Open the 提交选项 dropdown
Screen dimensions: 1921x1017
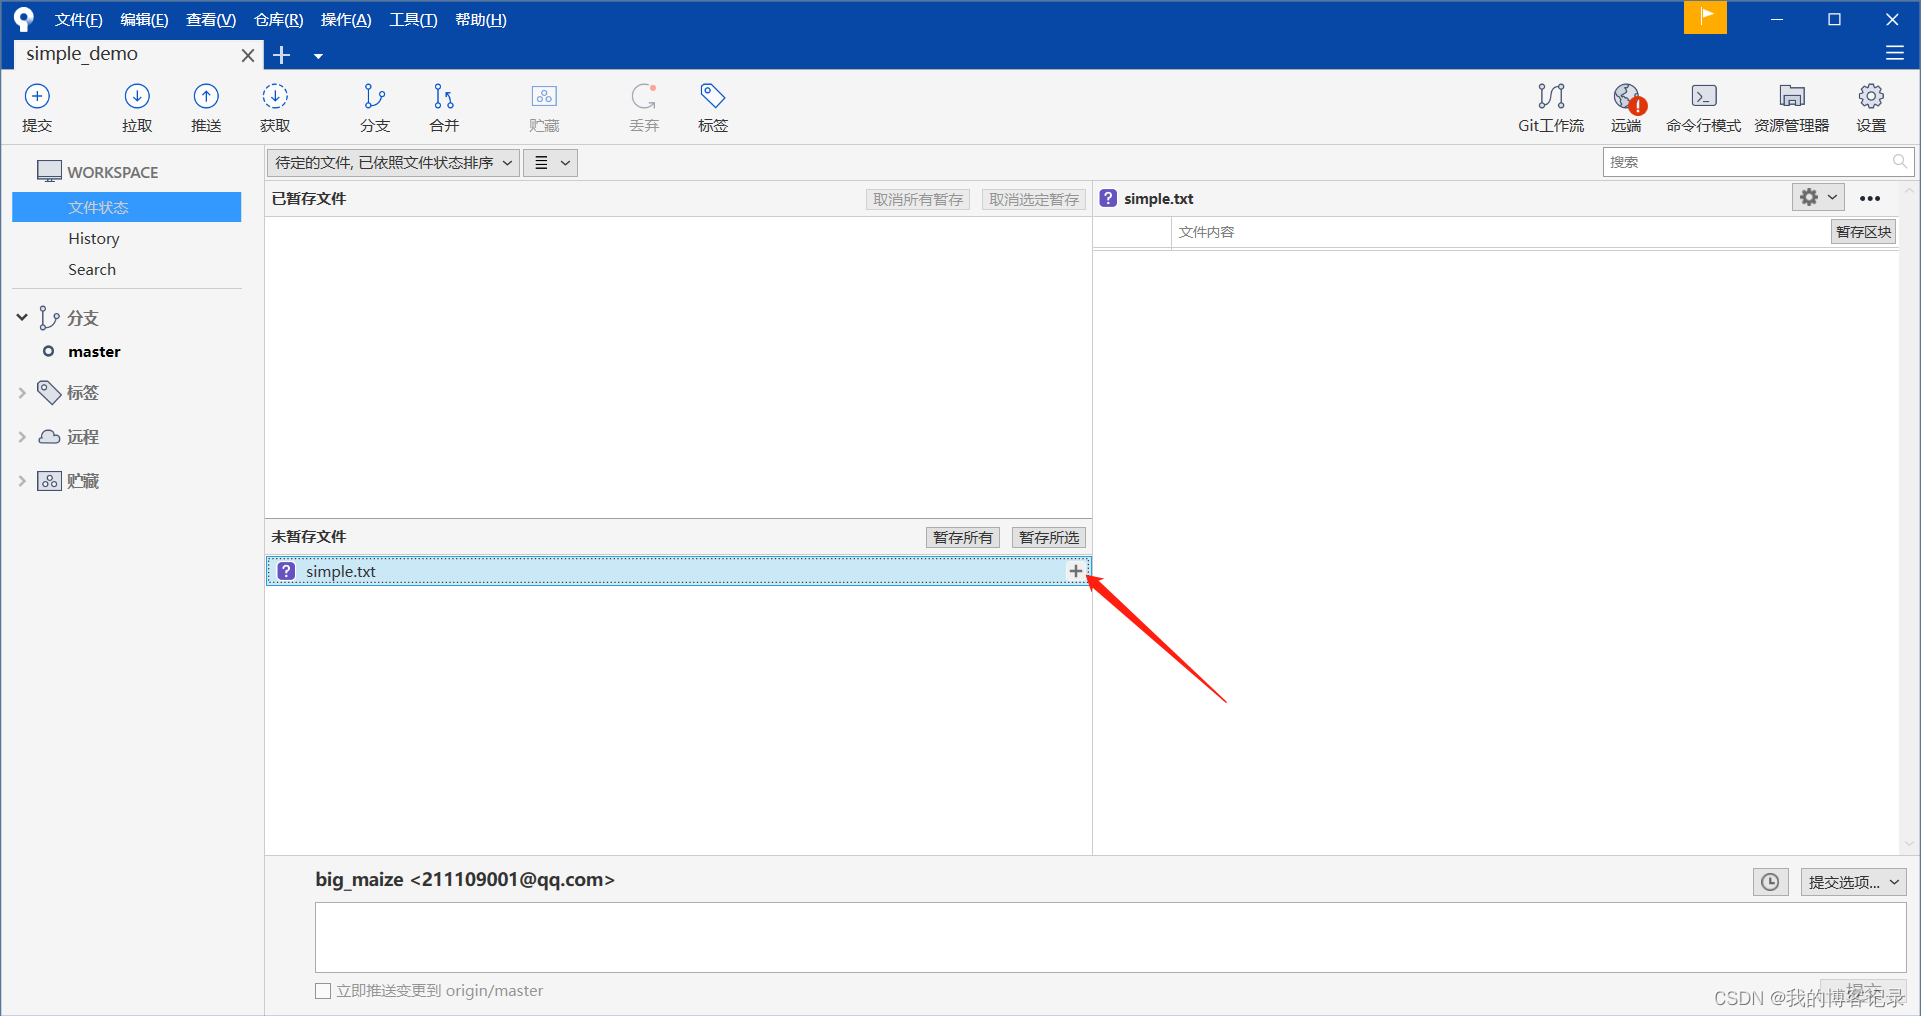click(x=1853, y=882)
